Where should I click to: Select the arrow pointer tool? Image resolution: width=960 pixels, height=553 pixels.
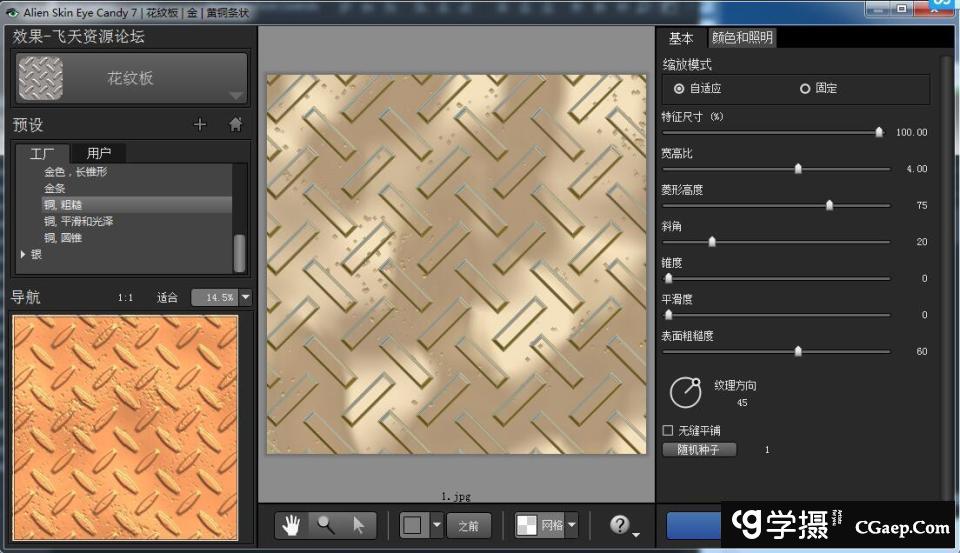tap(358, 525)
